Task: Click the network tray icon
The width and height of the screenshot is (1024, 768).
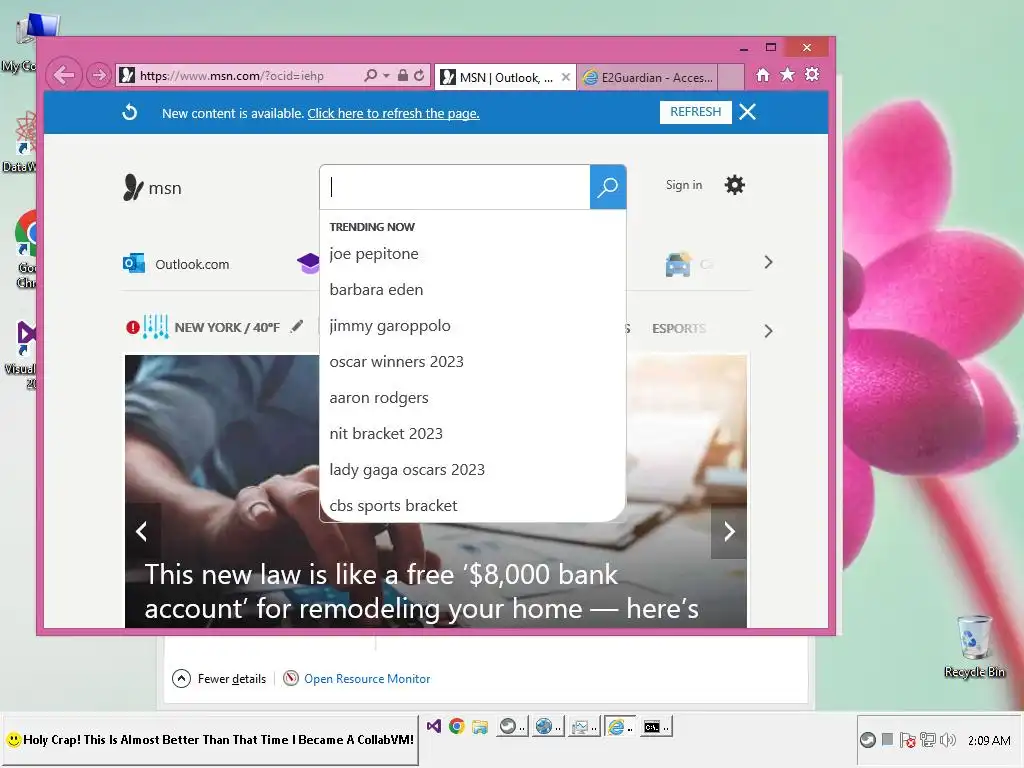Action: (927, 740)
